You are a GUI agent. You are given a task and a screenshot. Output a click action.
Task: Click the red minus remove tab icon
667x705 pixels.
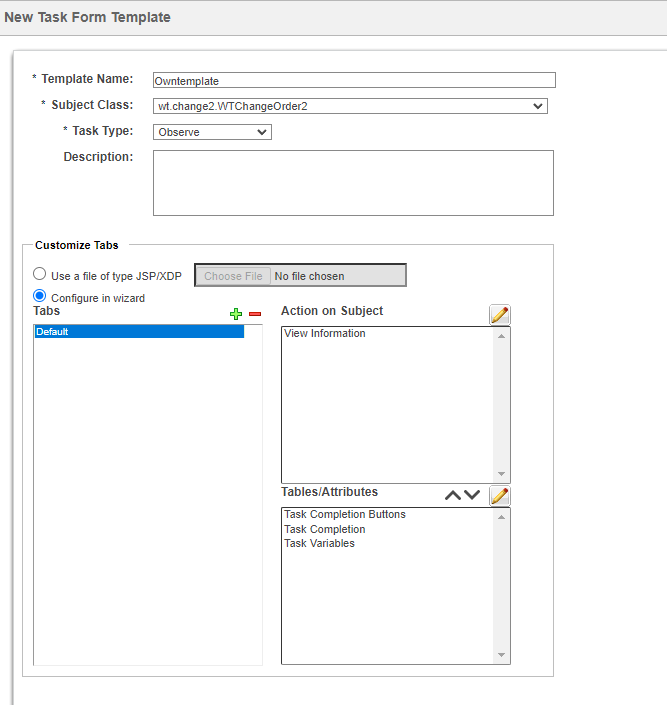255,314
